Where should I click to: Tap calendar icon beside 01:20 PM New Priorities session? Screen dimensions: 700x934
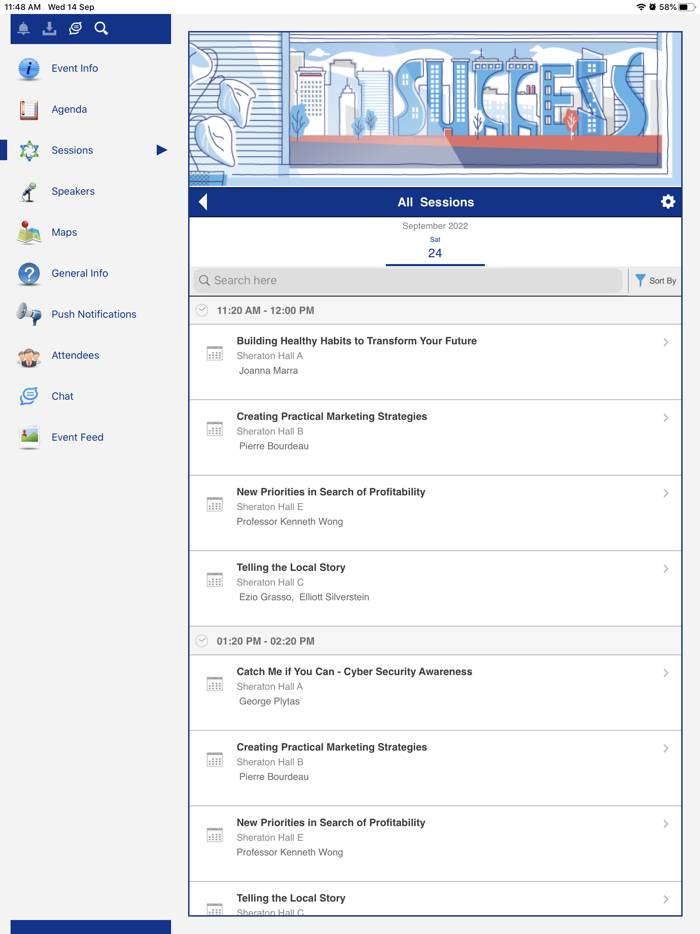[214, 836]
